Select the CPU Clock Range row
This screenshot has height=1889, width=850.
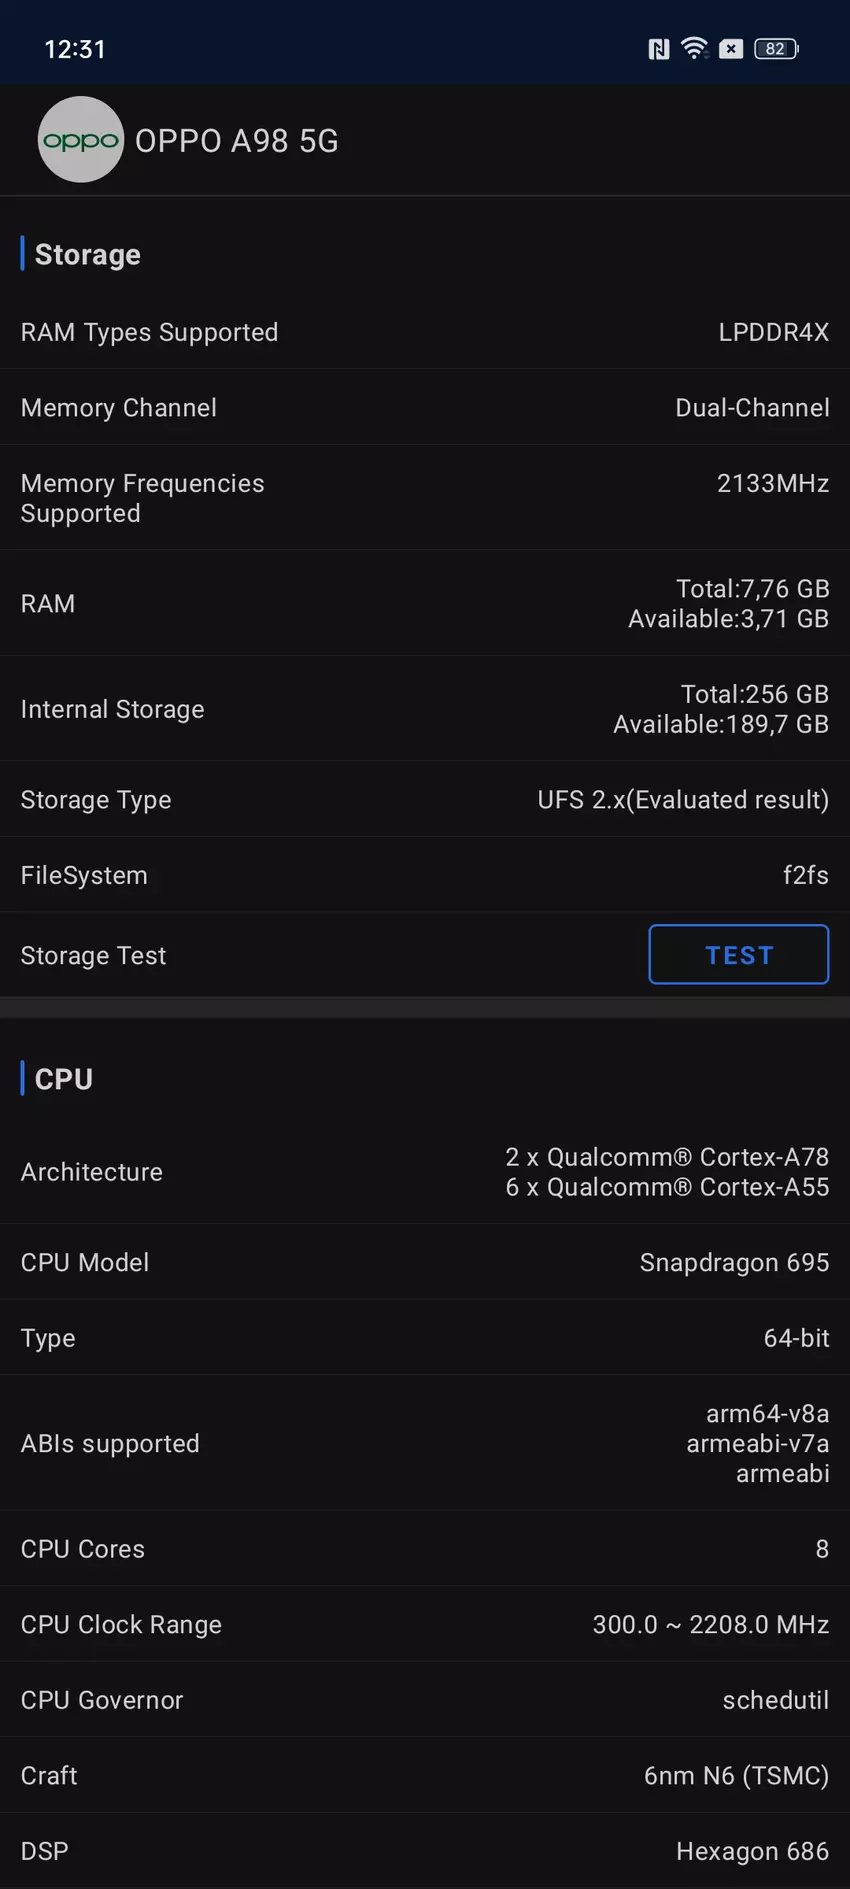(x=425, y=1625)
